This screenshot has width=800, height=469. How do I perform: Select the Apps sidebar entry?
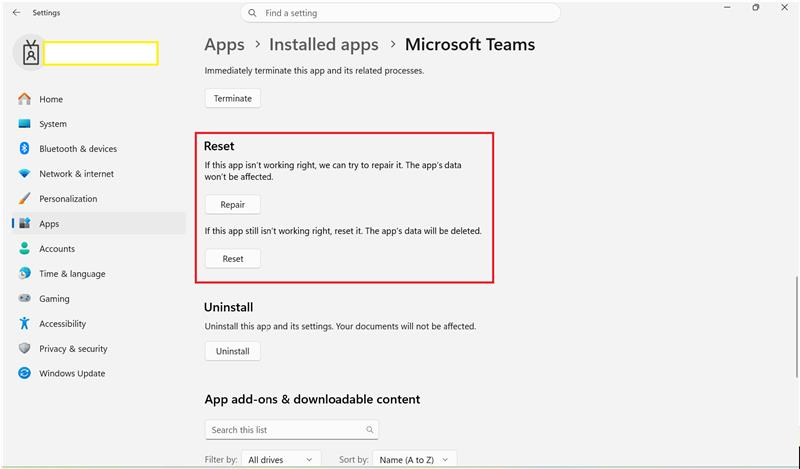coord(99,224)
